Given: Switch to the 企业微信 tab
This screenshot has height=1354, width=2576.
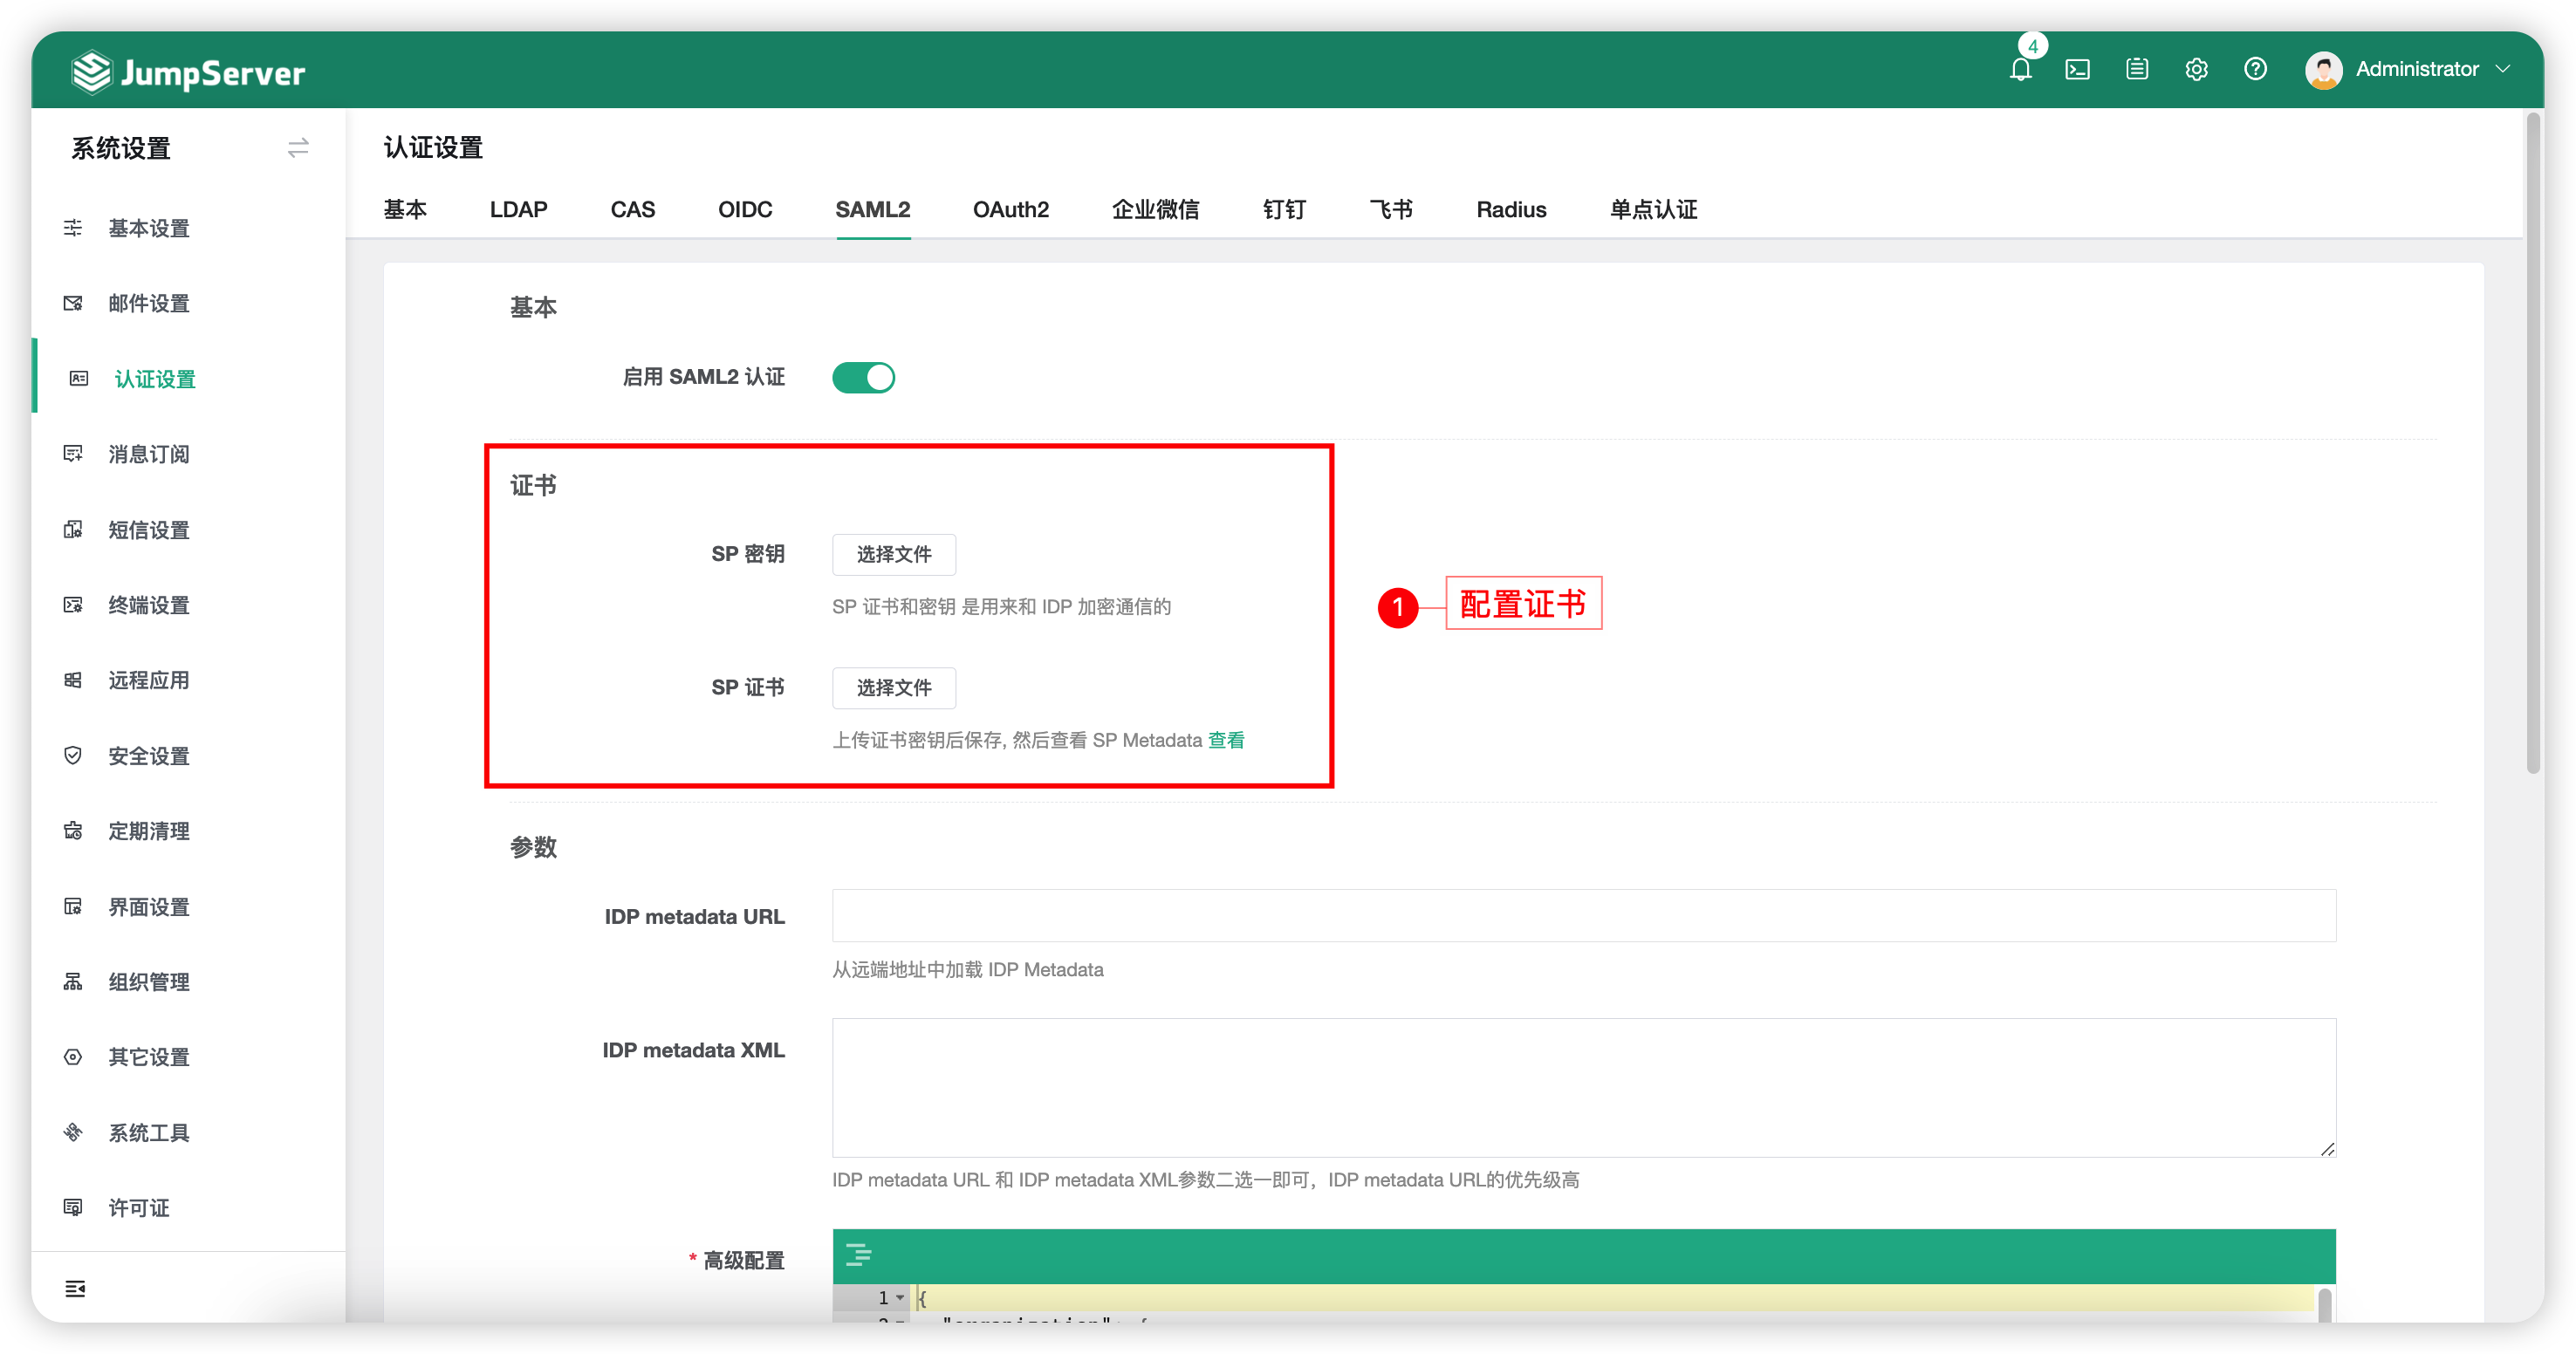Looking at the screenshot, I should 1155,210.
